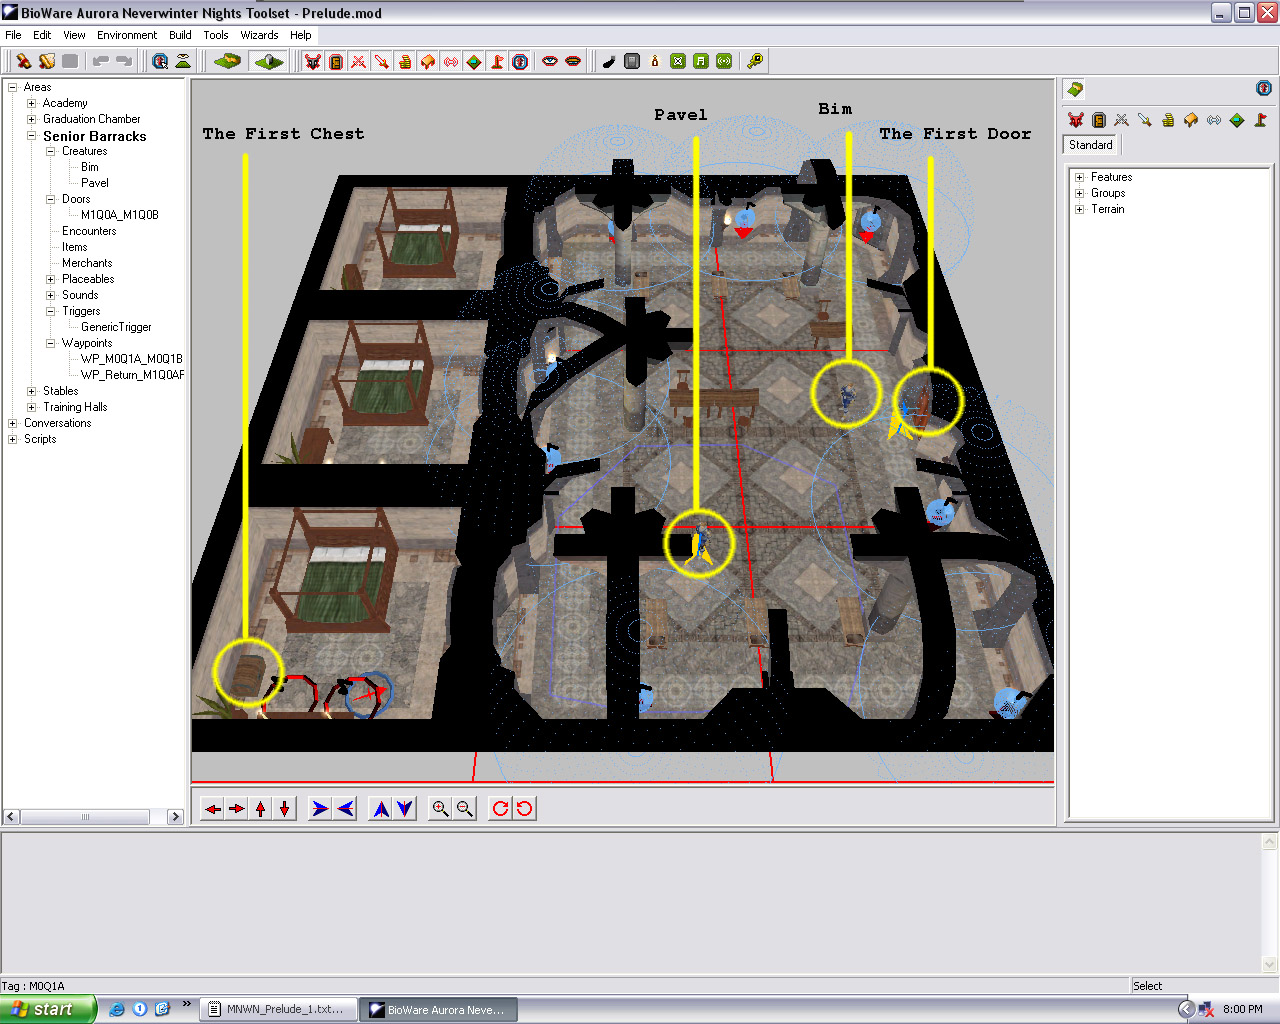Expand the Placeables node

[51, 279]
